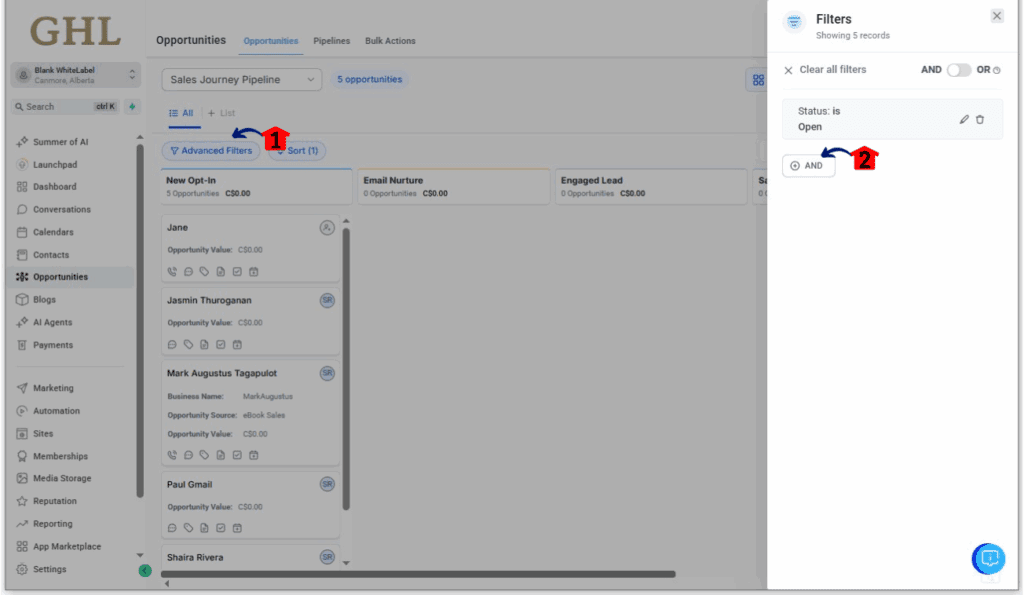Open Sites section
This screenshot has width=1024, height=595.
(42, 434)
